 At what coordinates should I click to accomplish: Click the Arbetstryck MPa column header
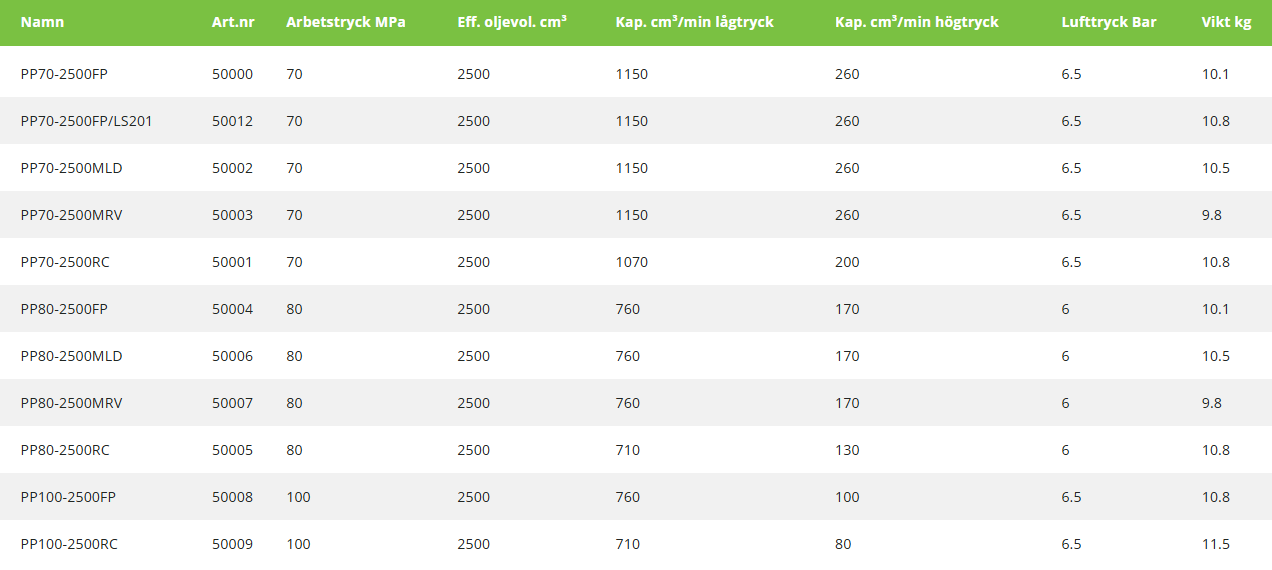(x=345, y=22)
